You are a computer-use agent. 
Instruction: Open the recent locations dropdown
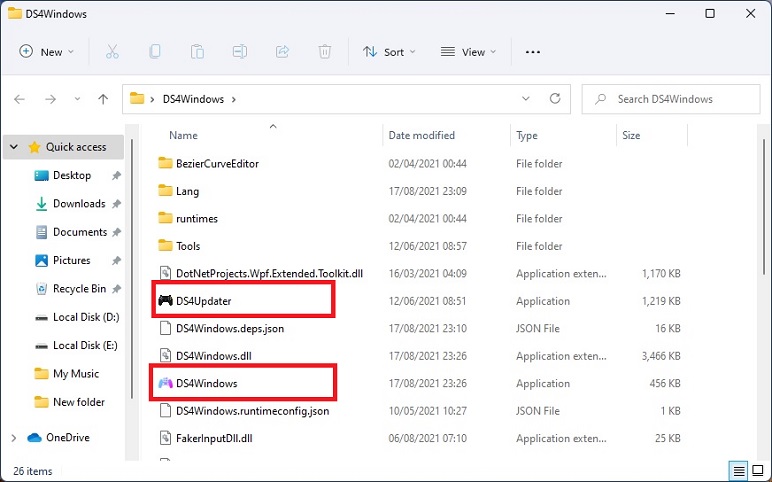click(77, 99)
